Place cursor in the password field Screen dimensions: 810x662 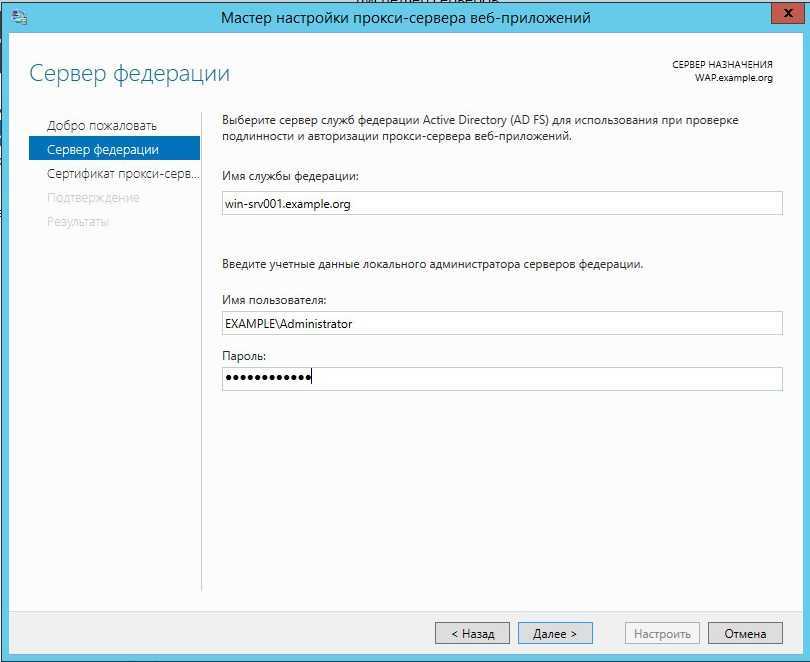tap(502, 378)
